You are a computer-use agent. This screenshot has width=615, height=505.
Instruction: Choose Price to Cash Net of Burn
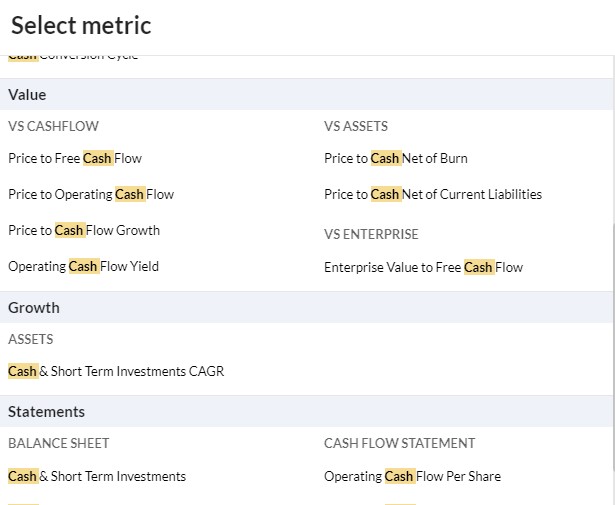tap(396, 158)
